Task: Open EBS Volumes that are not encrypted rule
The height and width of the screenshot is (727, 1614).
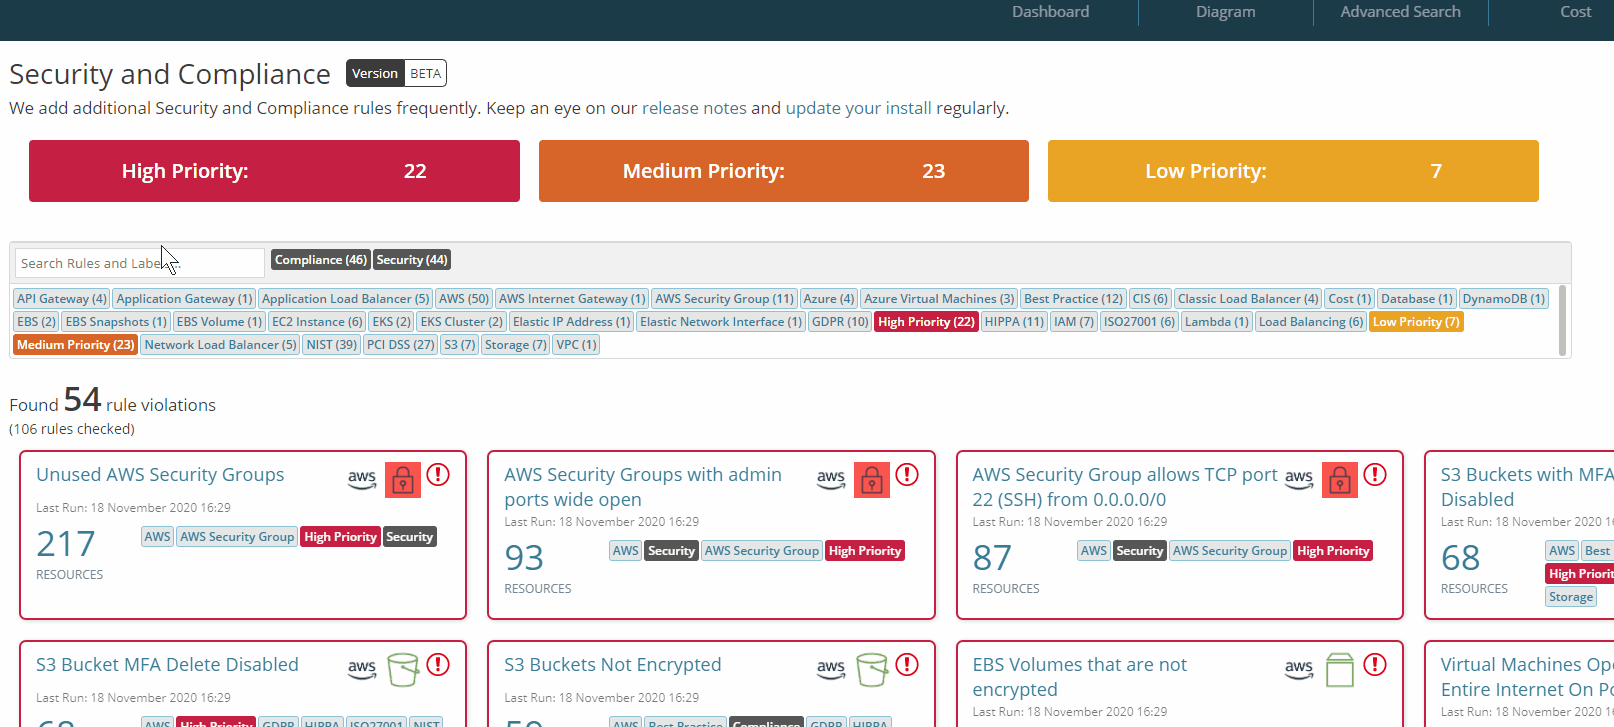Action: click(x=1080, y=677)
